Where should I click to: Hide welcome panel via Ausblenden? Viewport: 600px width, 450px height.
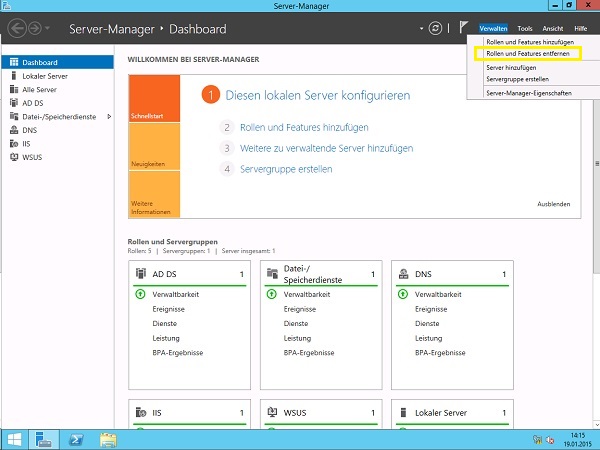[554, 204]
